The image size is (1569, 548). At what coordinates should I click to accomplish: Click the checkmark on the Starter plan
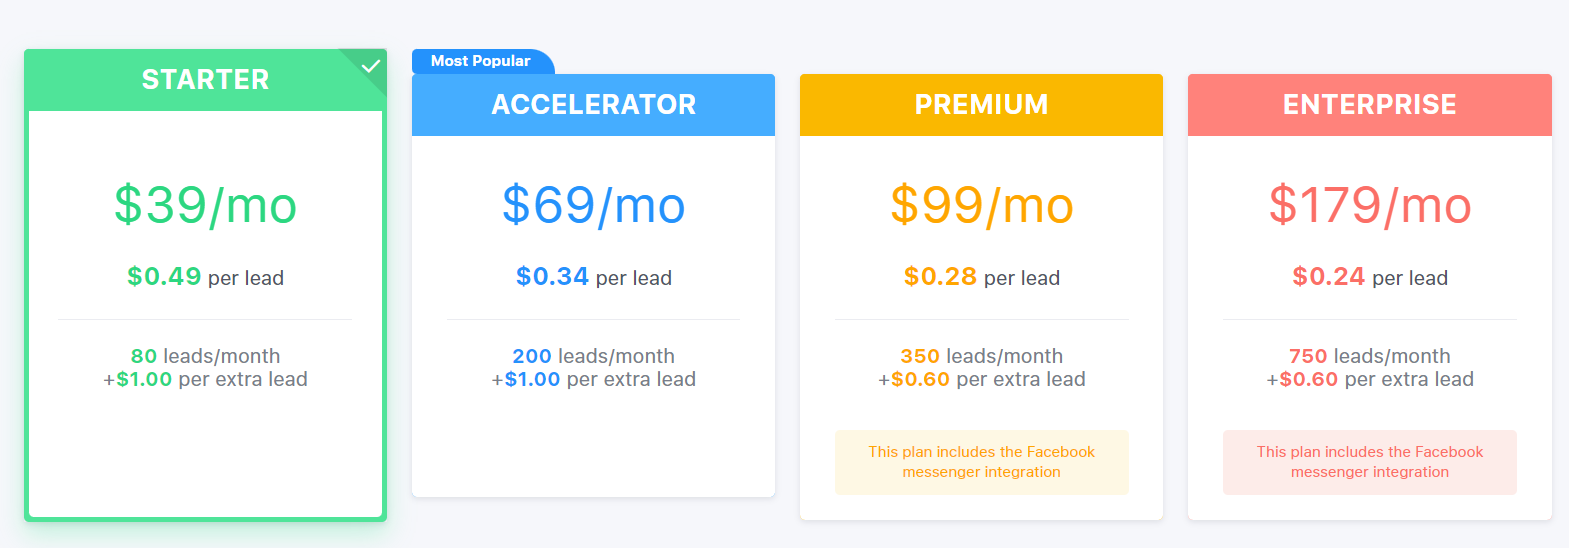[x=371, y=66]
